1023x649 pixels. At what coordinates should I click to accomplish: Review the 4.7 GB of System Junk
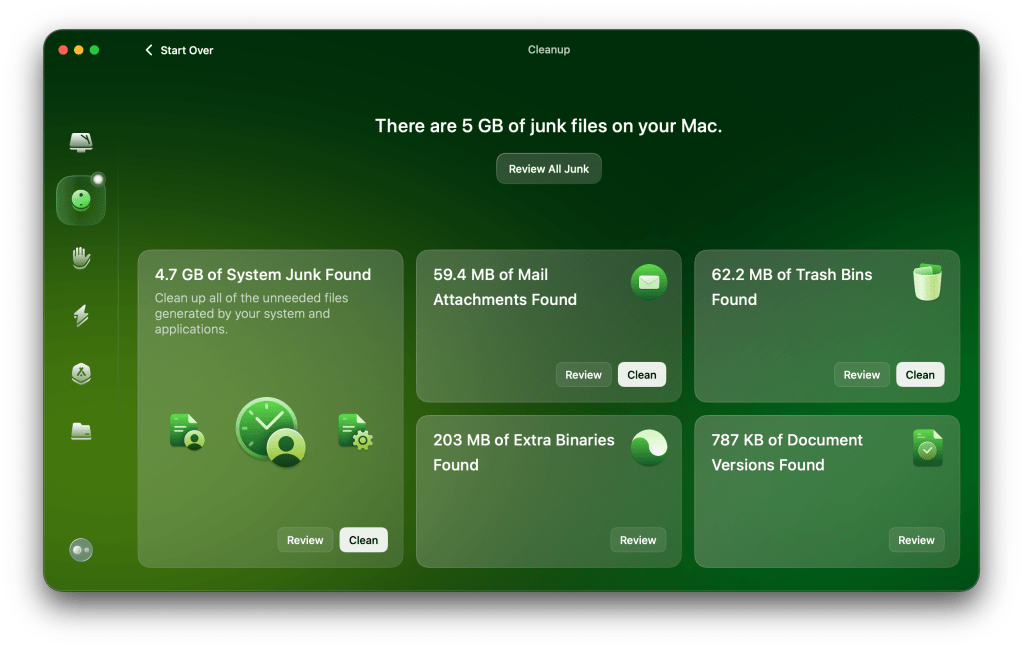tap(305, 539)
